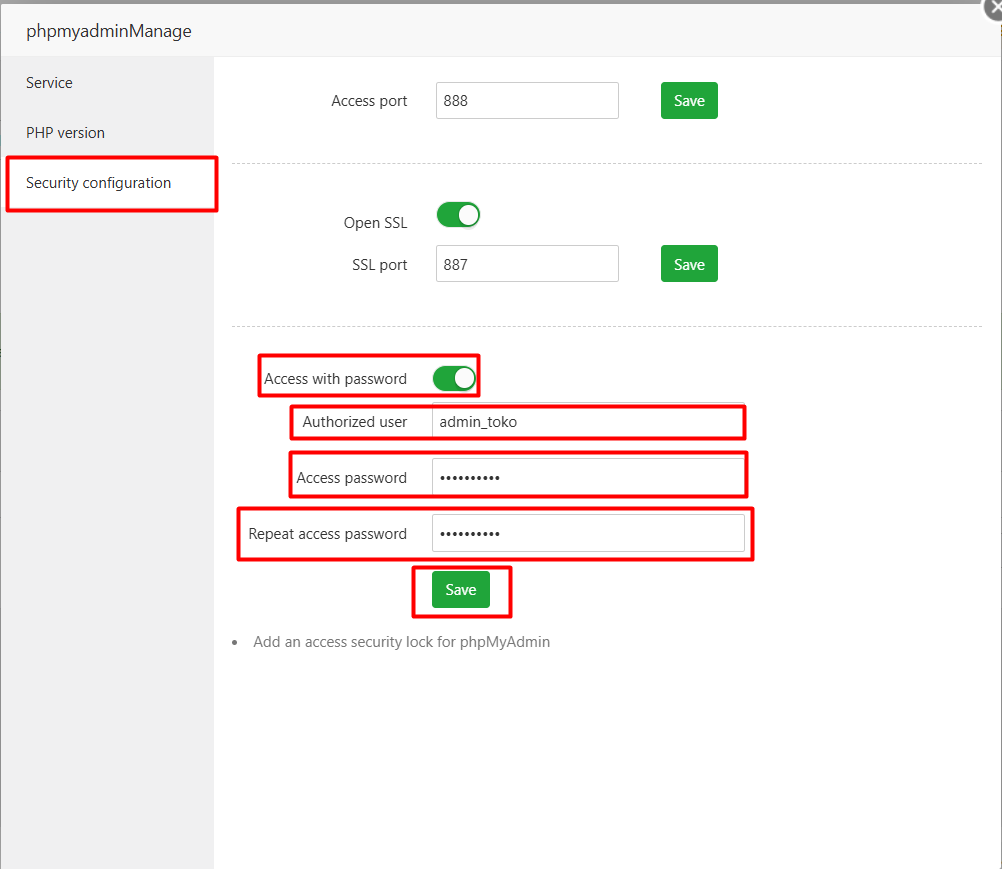
Task: Save the Access port setting
Action: [x=689, y=100]
